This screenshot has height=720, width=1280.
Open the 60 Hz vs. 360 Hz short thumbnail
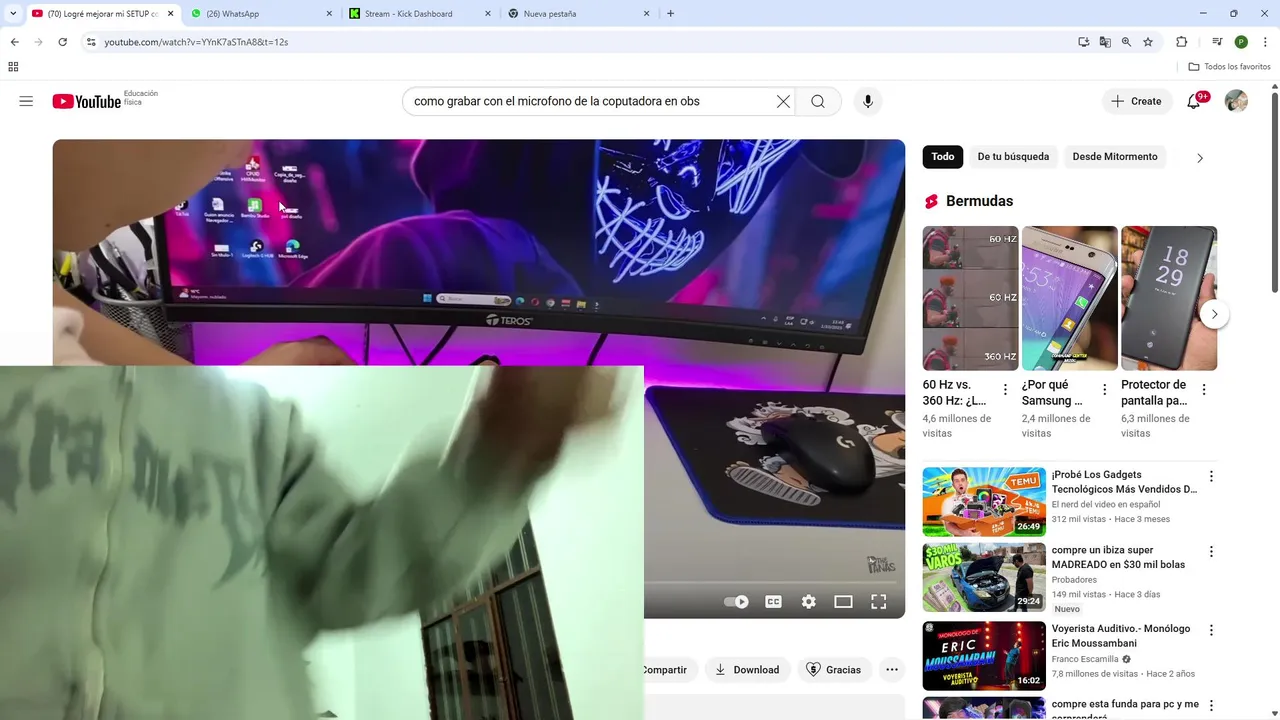(x=970, y=298)
